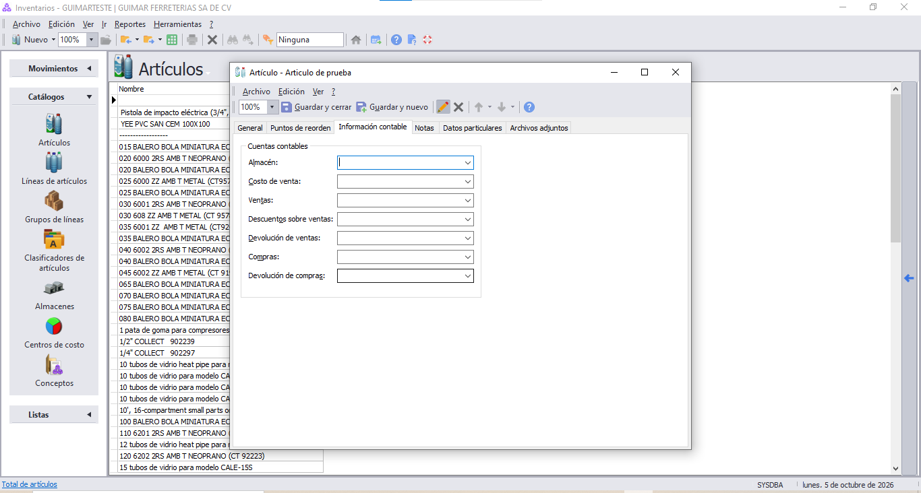The width and height of the screenshot is (921, 493).
Task: Switch to the Notas tab
Action: click(424, 128)
